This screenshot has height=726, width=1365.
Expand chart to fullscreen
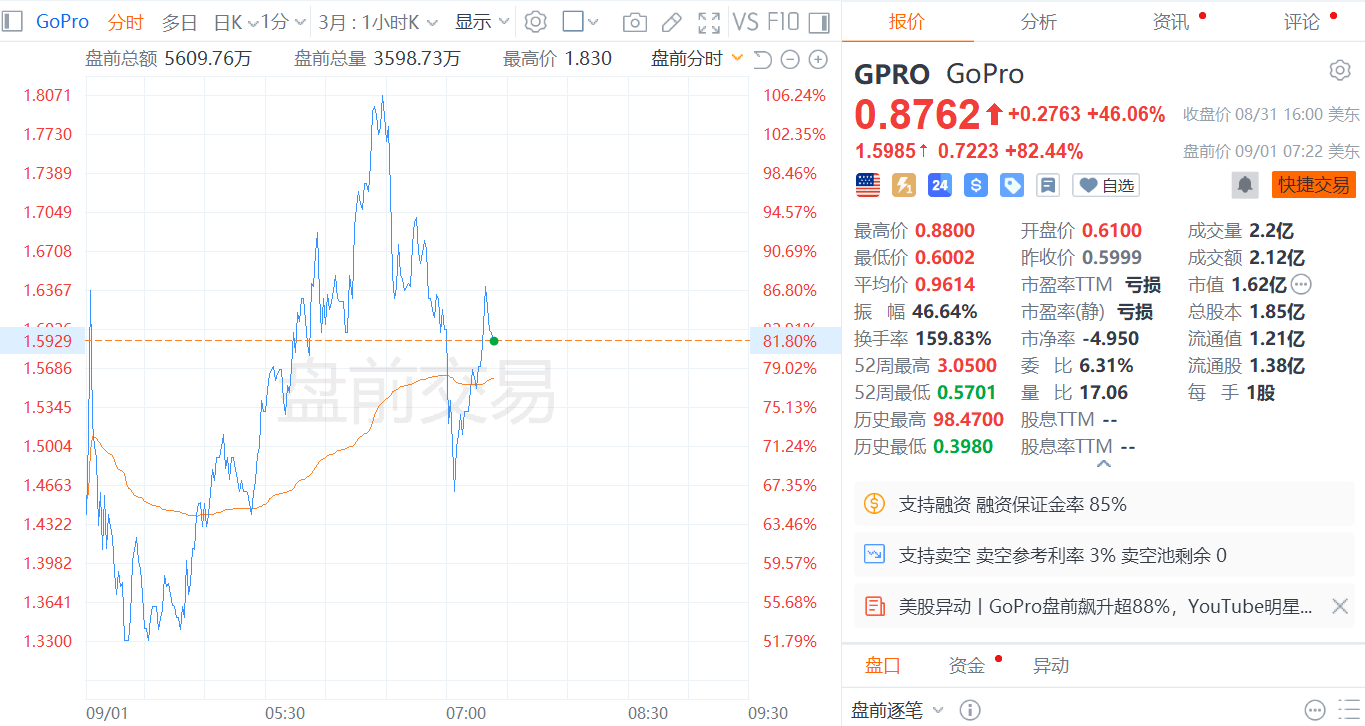pos(709,22)
